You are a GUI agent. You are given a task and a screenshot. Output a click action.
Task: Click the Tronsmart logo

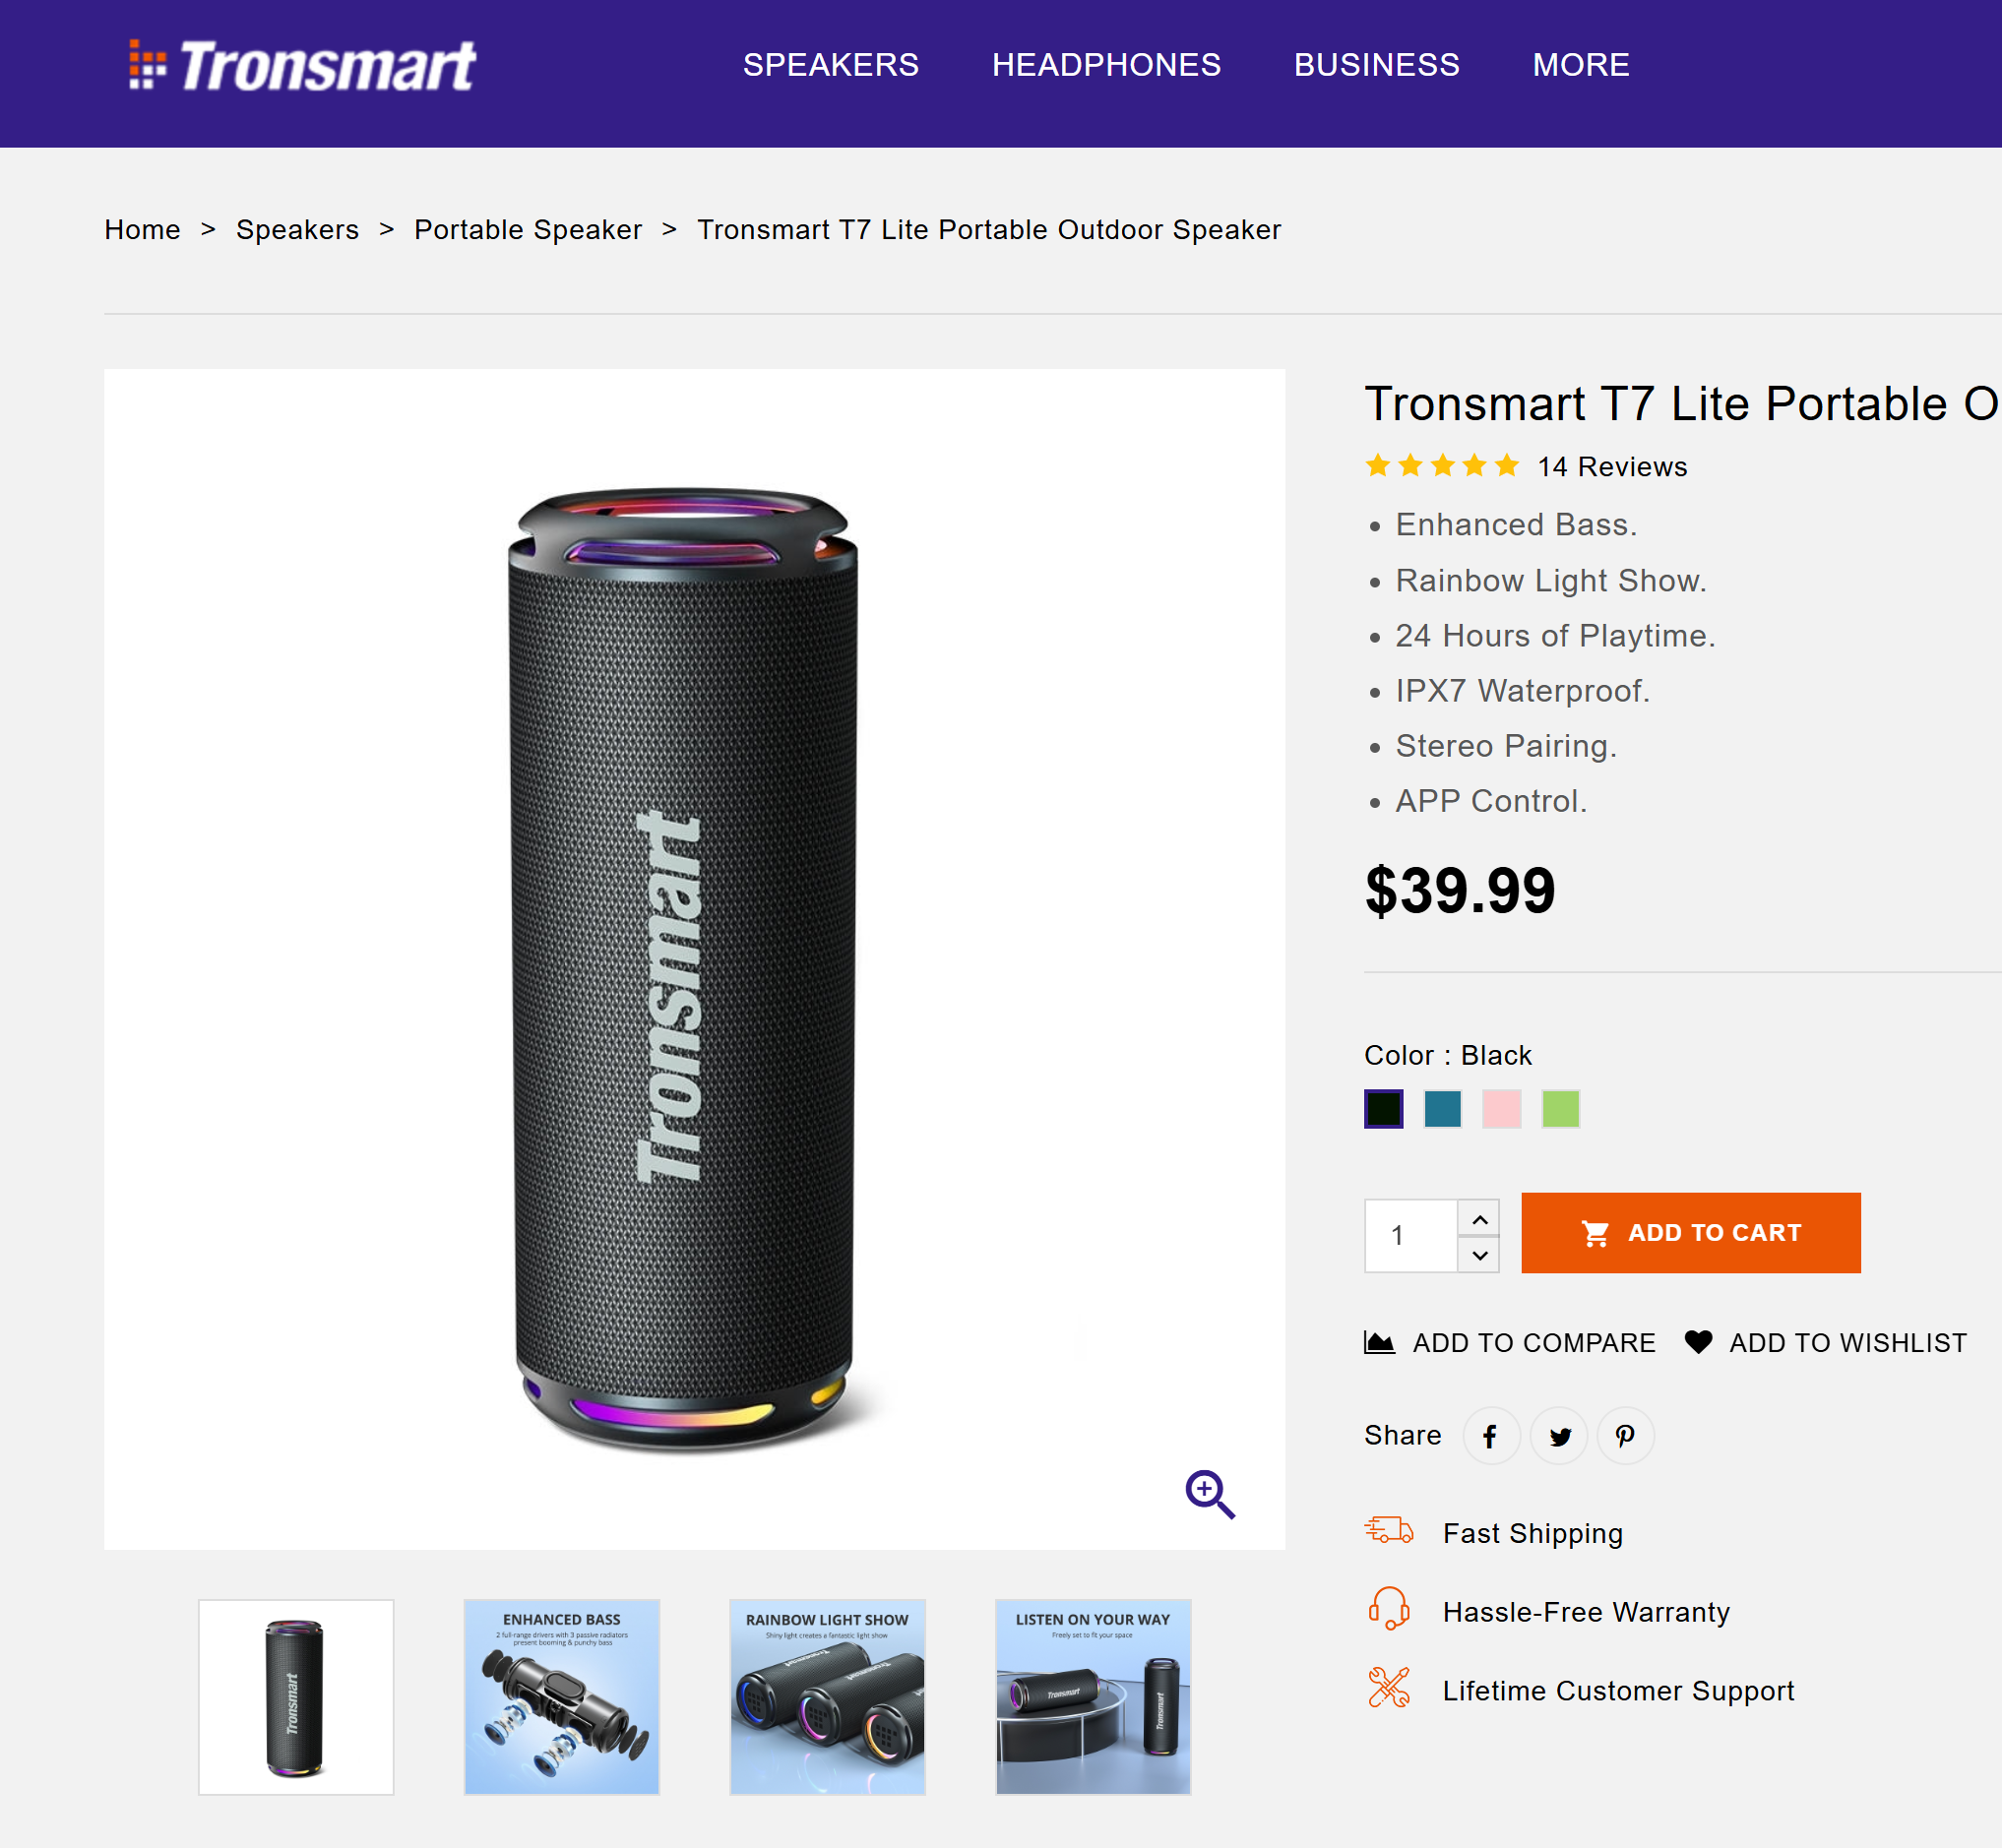[x=302, y=64]
